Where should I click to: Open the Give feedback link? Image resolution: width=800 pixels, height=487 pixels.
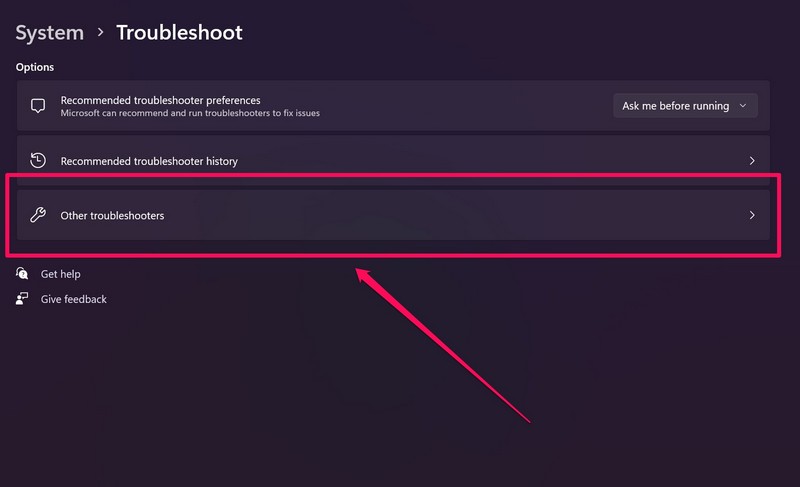pos(73,299)
